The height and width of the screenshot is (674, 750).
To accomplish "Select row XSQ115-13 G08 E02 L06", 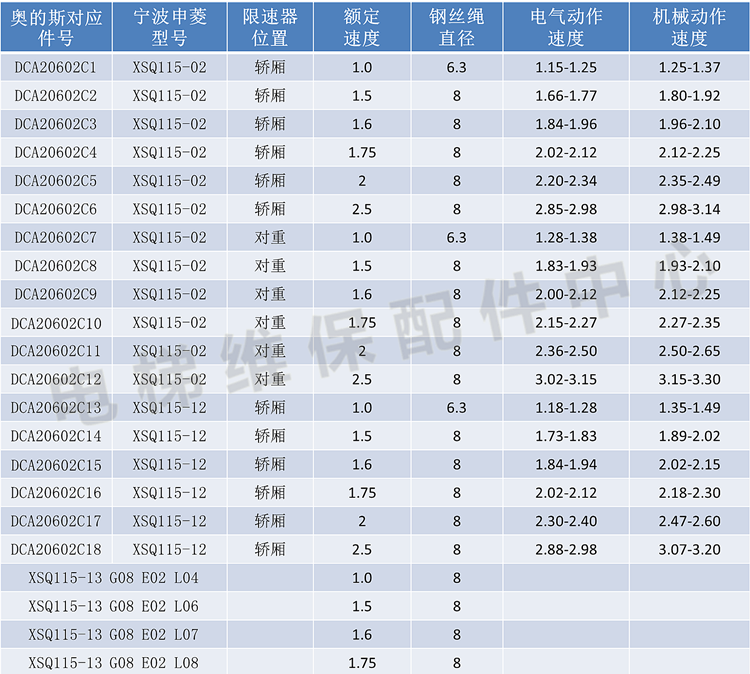I will (x=375, y=606).
